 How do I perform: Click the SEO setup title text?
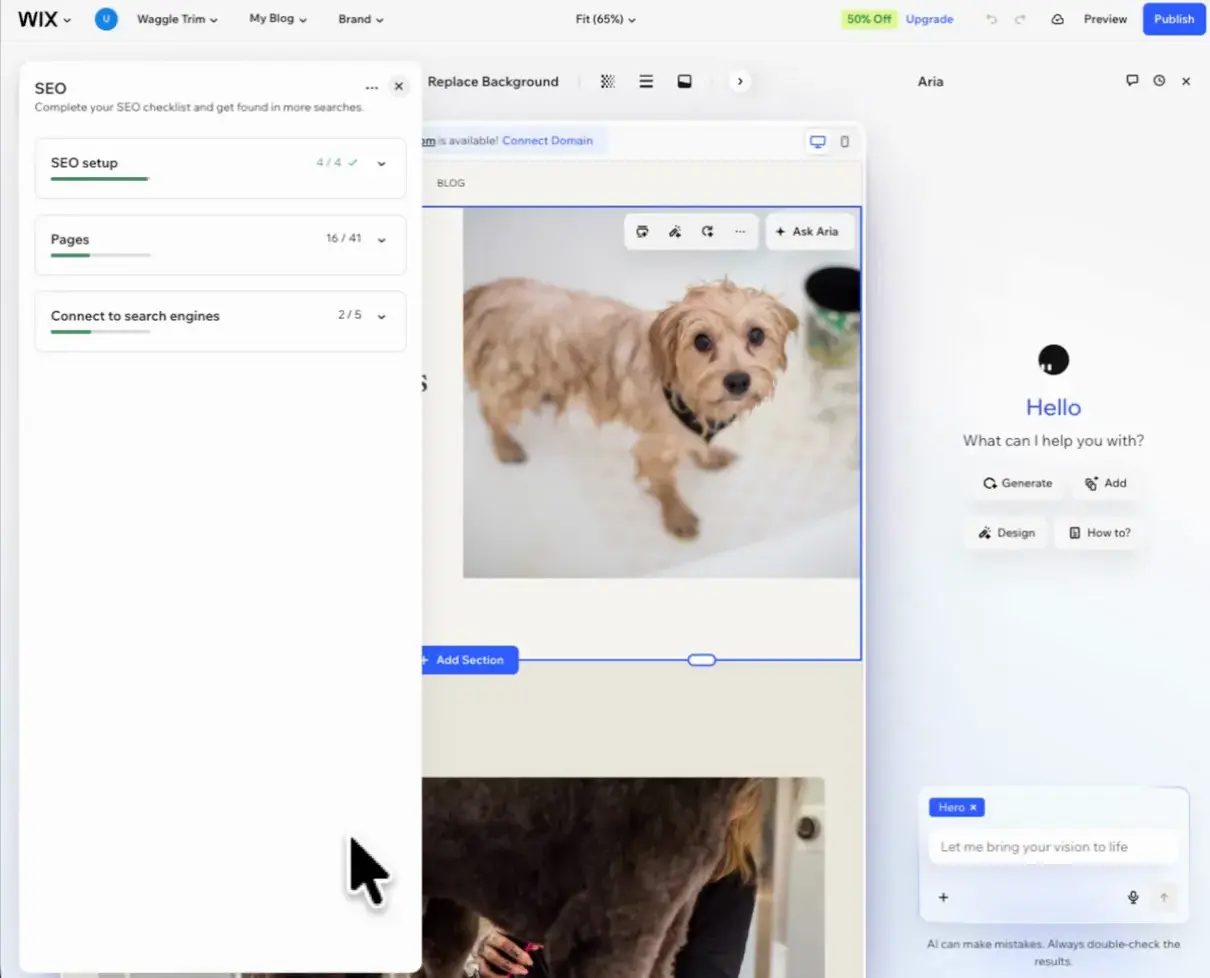[84, 163]
